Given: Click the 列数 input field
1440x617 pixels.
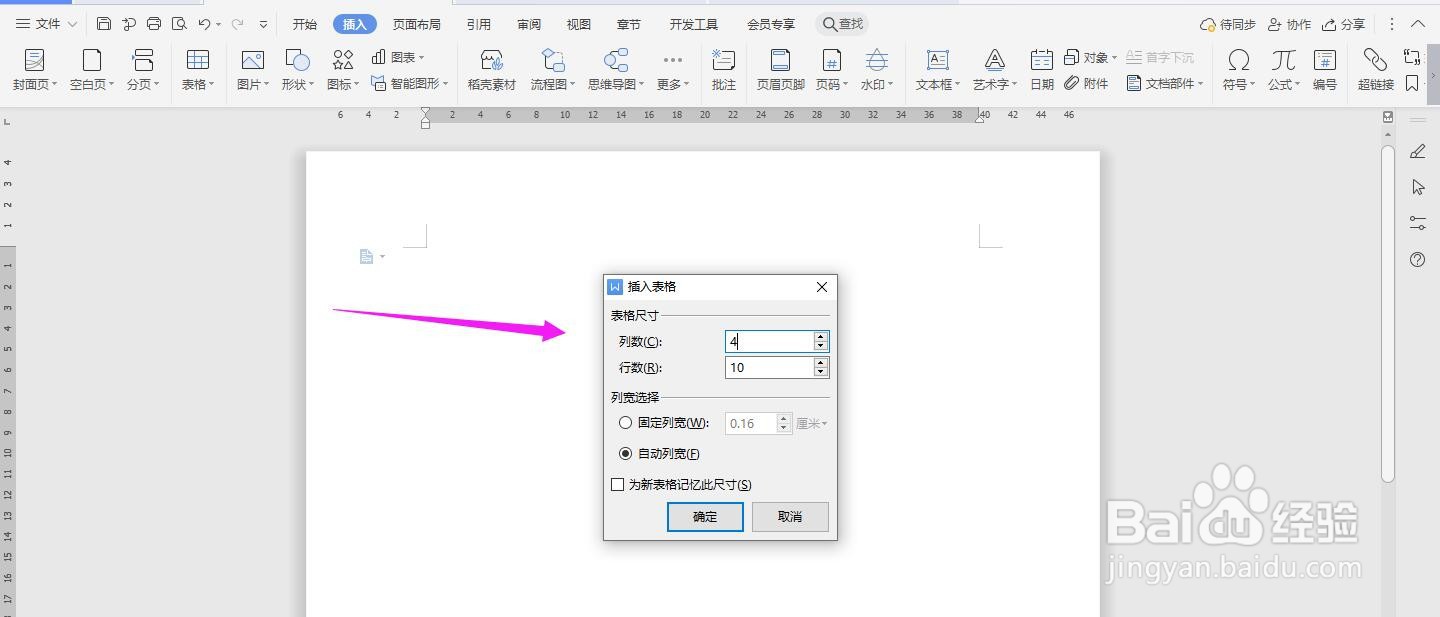Looking at the screenshot, I should click(x=770, y=341).
